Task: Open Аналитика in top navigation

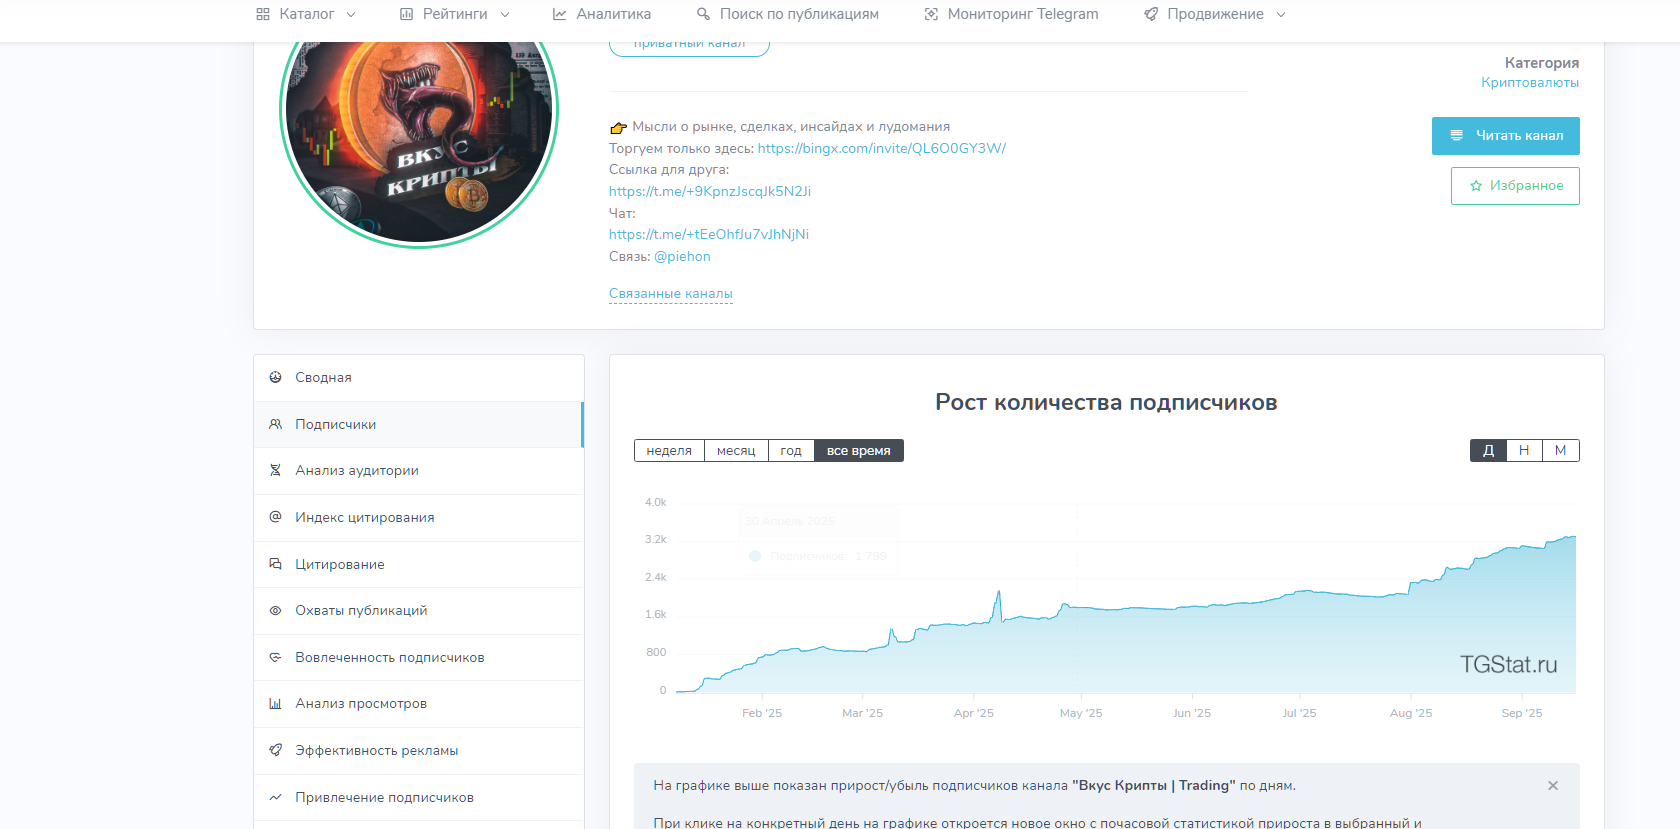Action: (x=602, y=14)
